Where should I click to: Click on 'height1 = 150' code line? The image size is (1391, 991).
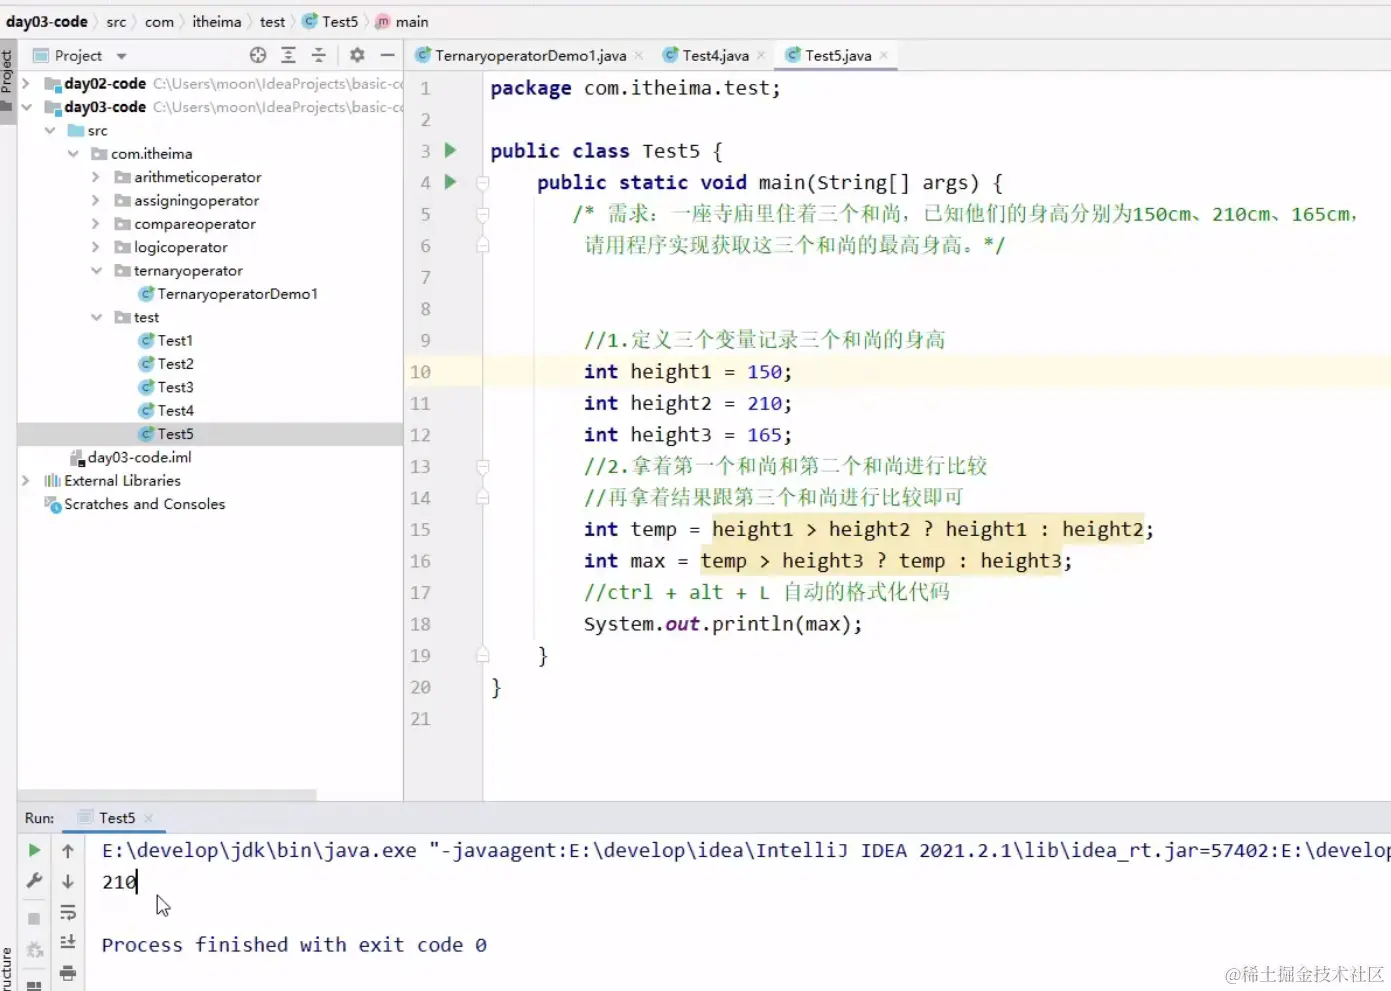pos(688,372)
